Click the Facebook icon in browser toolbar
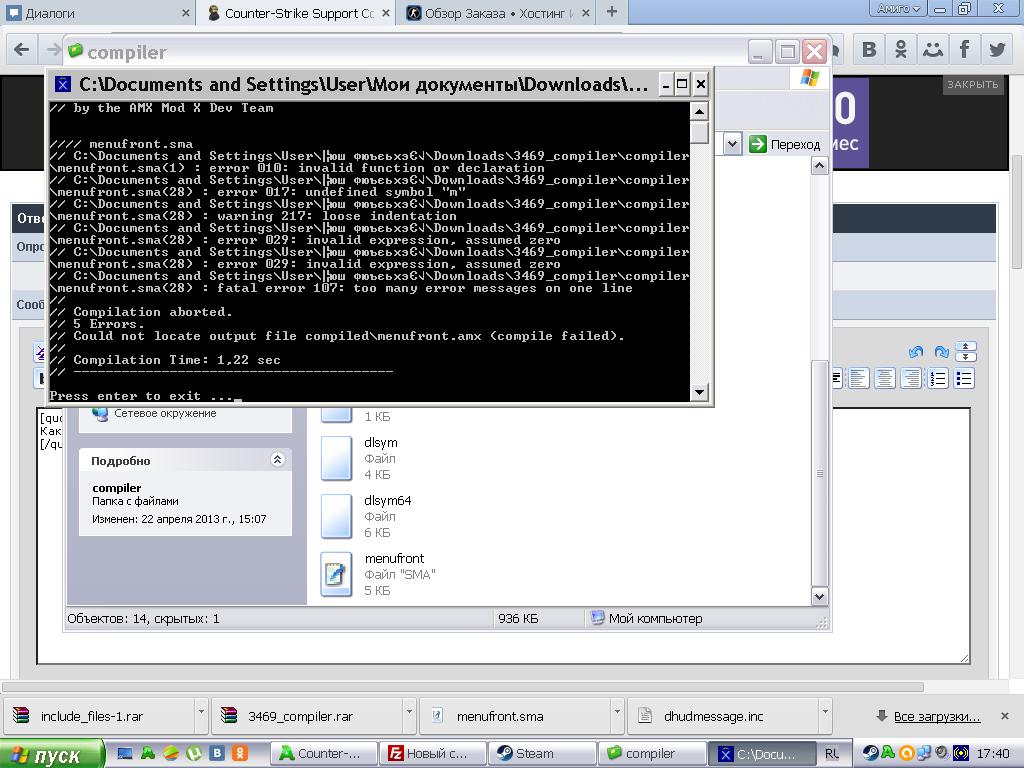Image resolution: width=1024 pixels, height=768 pixels. [x=965, y=50]
